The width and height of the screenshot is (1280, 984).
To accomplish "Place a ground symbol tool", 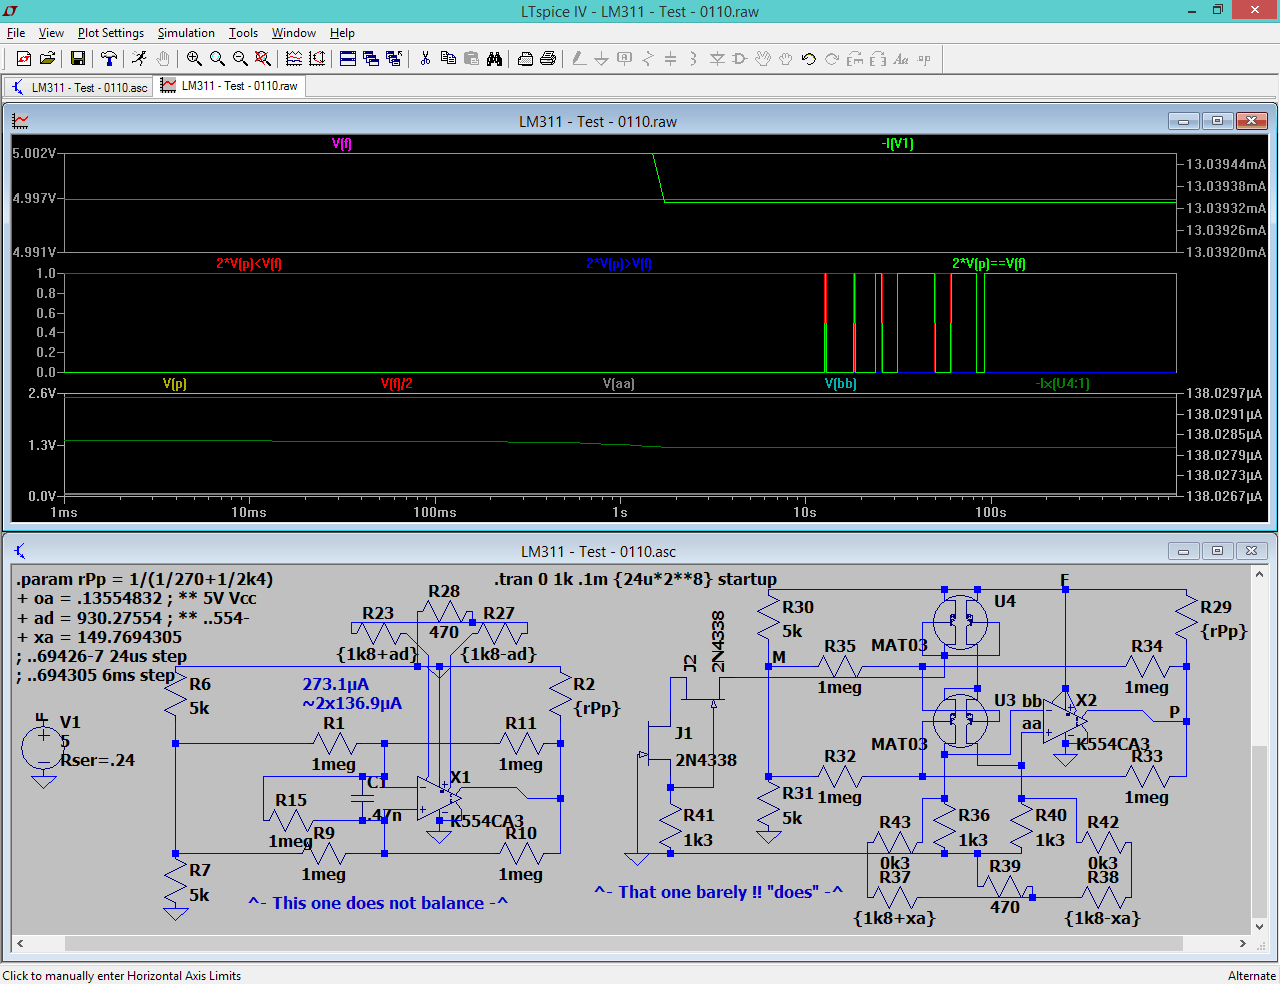I will click(x=602, y=59).
